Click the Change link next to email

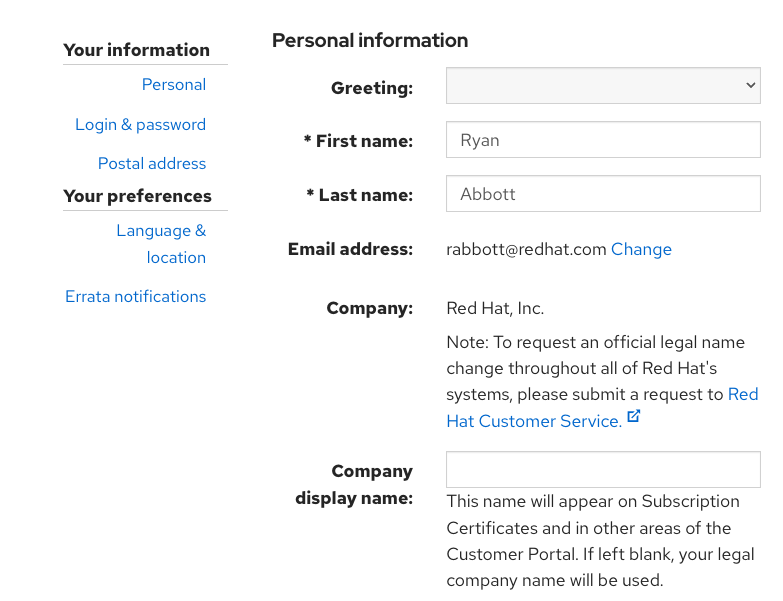(x=641, y=250)
